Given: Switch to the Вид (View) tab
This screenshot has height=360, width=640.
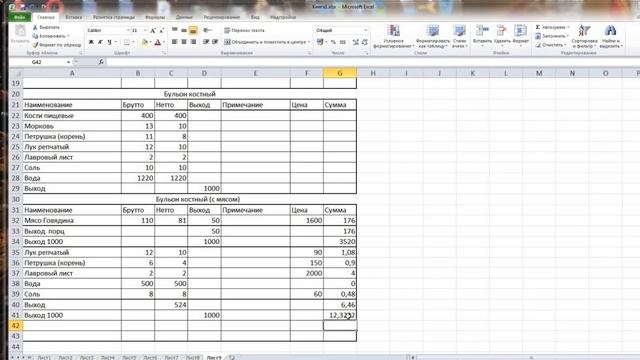Looking at the screenshot, I should (x=255, y=17).
